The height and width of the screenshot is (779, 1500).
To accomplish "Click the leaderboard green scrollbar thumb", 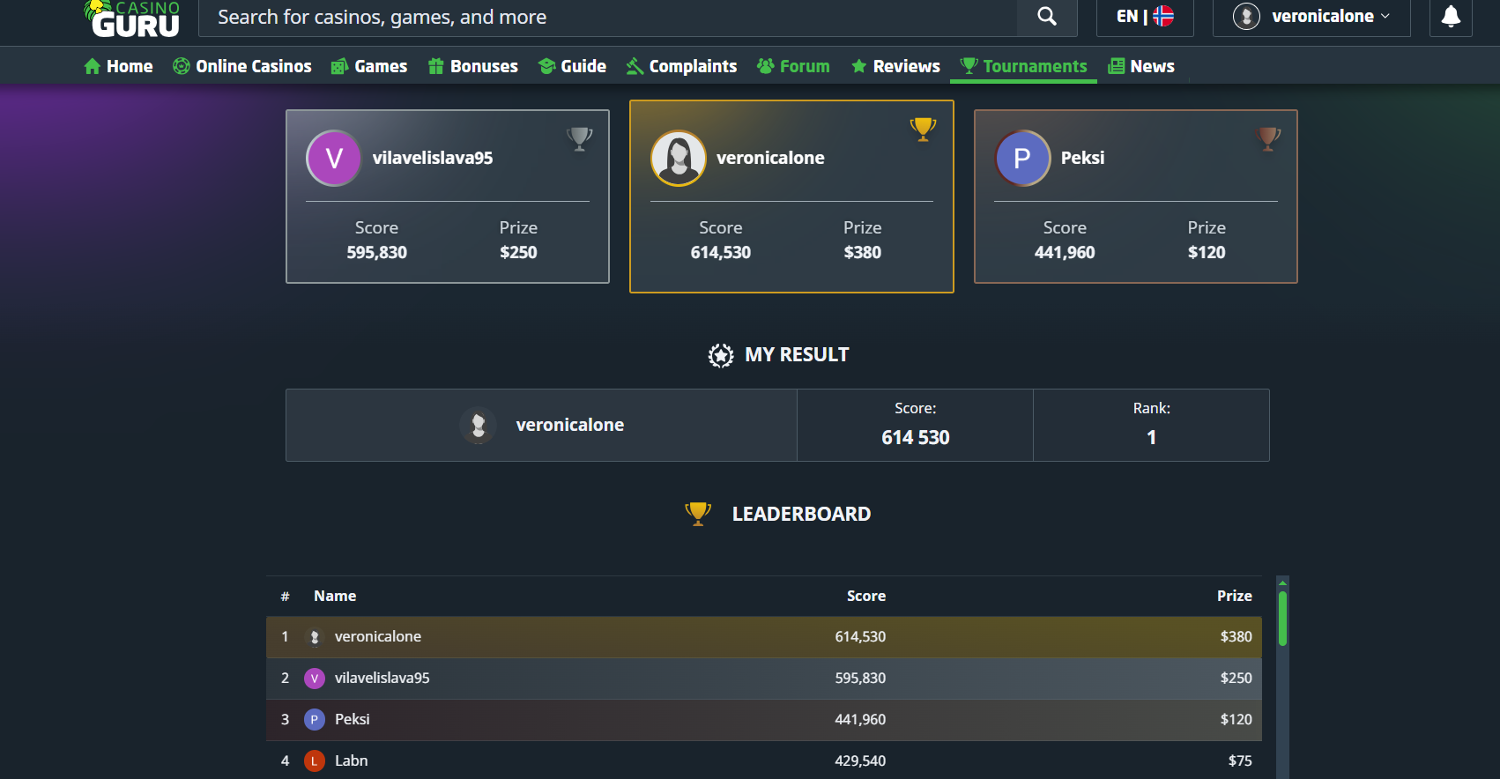I will (1282, 617).
